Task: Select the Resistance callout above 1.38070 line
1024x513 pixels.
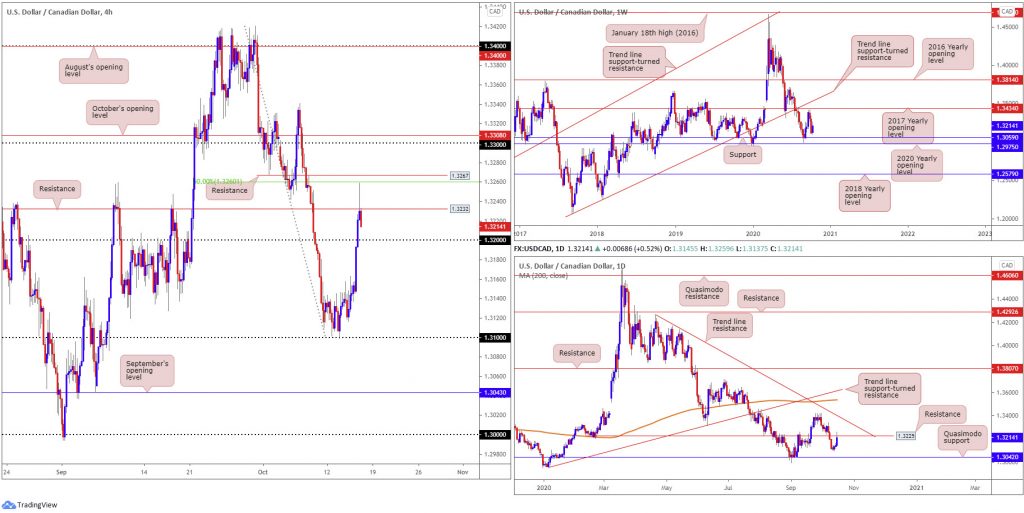Action: click(577, 353)
